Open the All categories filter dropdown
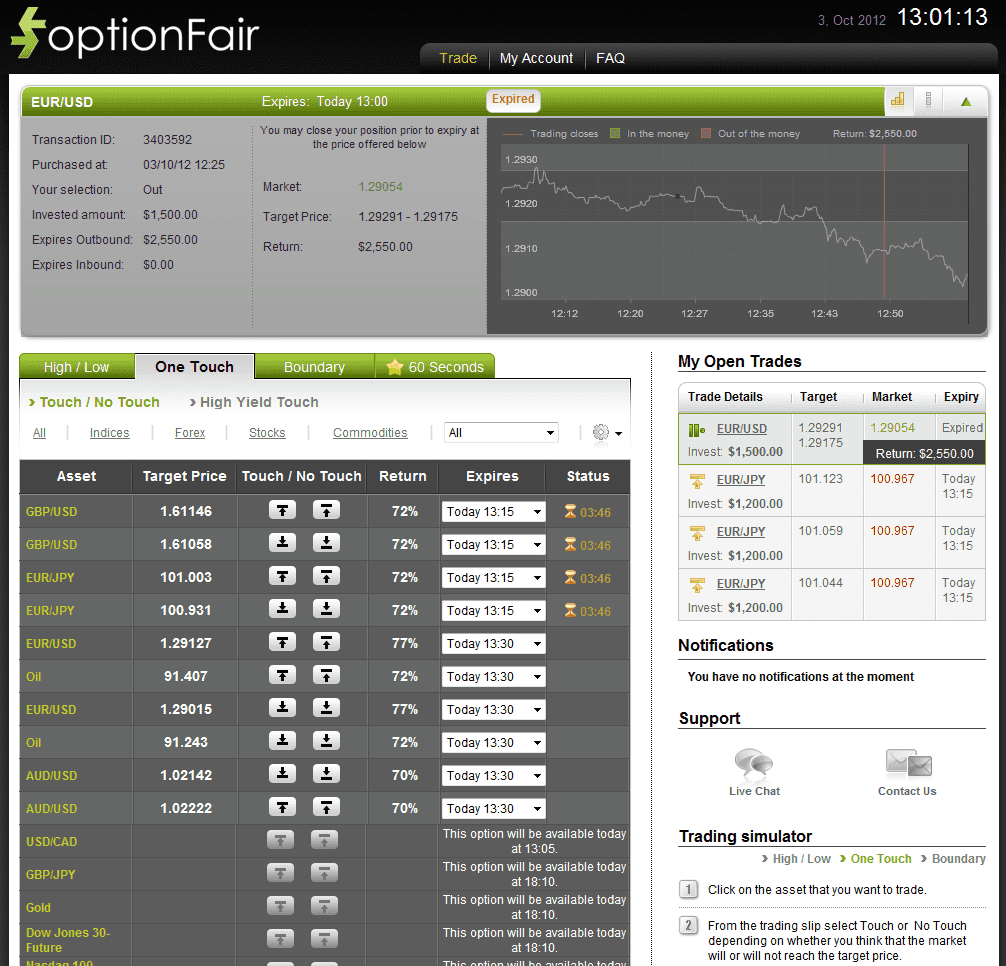Screen dimensions: 1006x966 (501, 431)
